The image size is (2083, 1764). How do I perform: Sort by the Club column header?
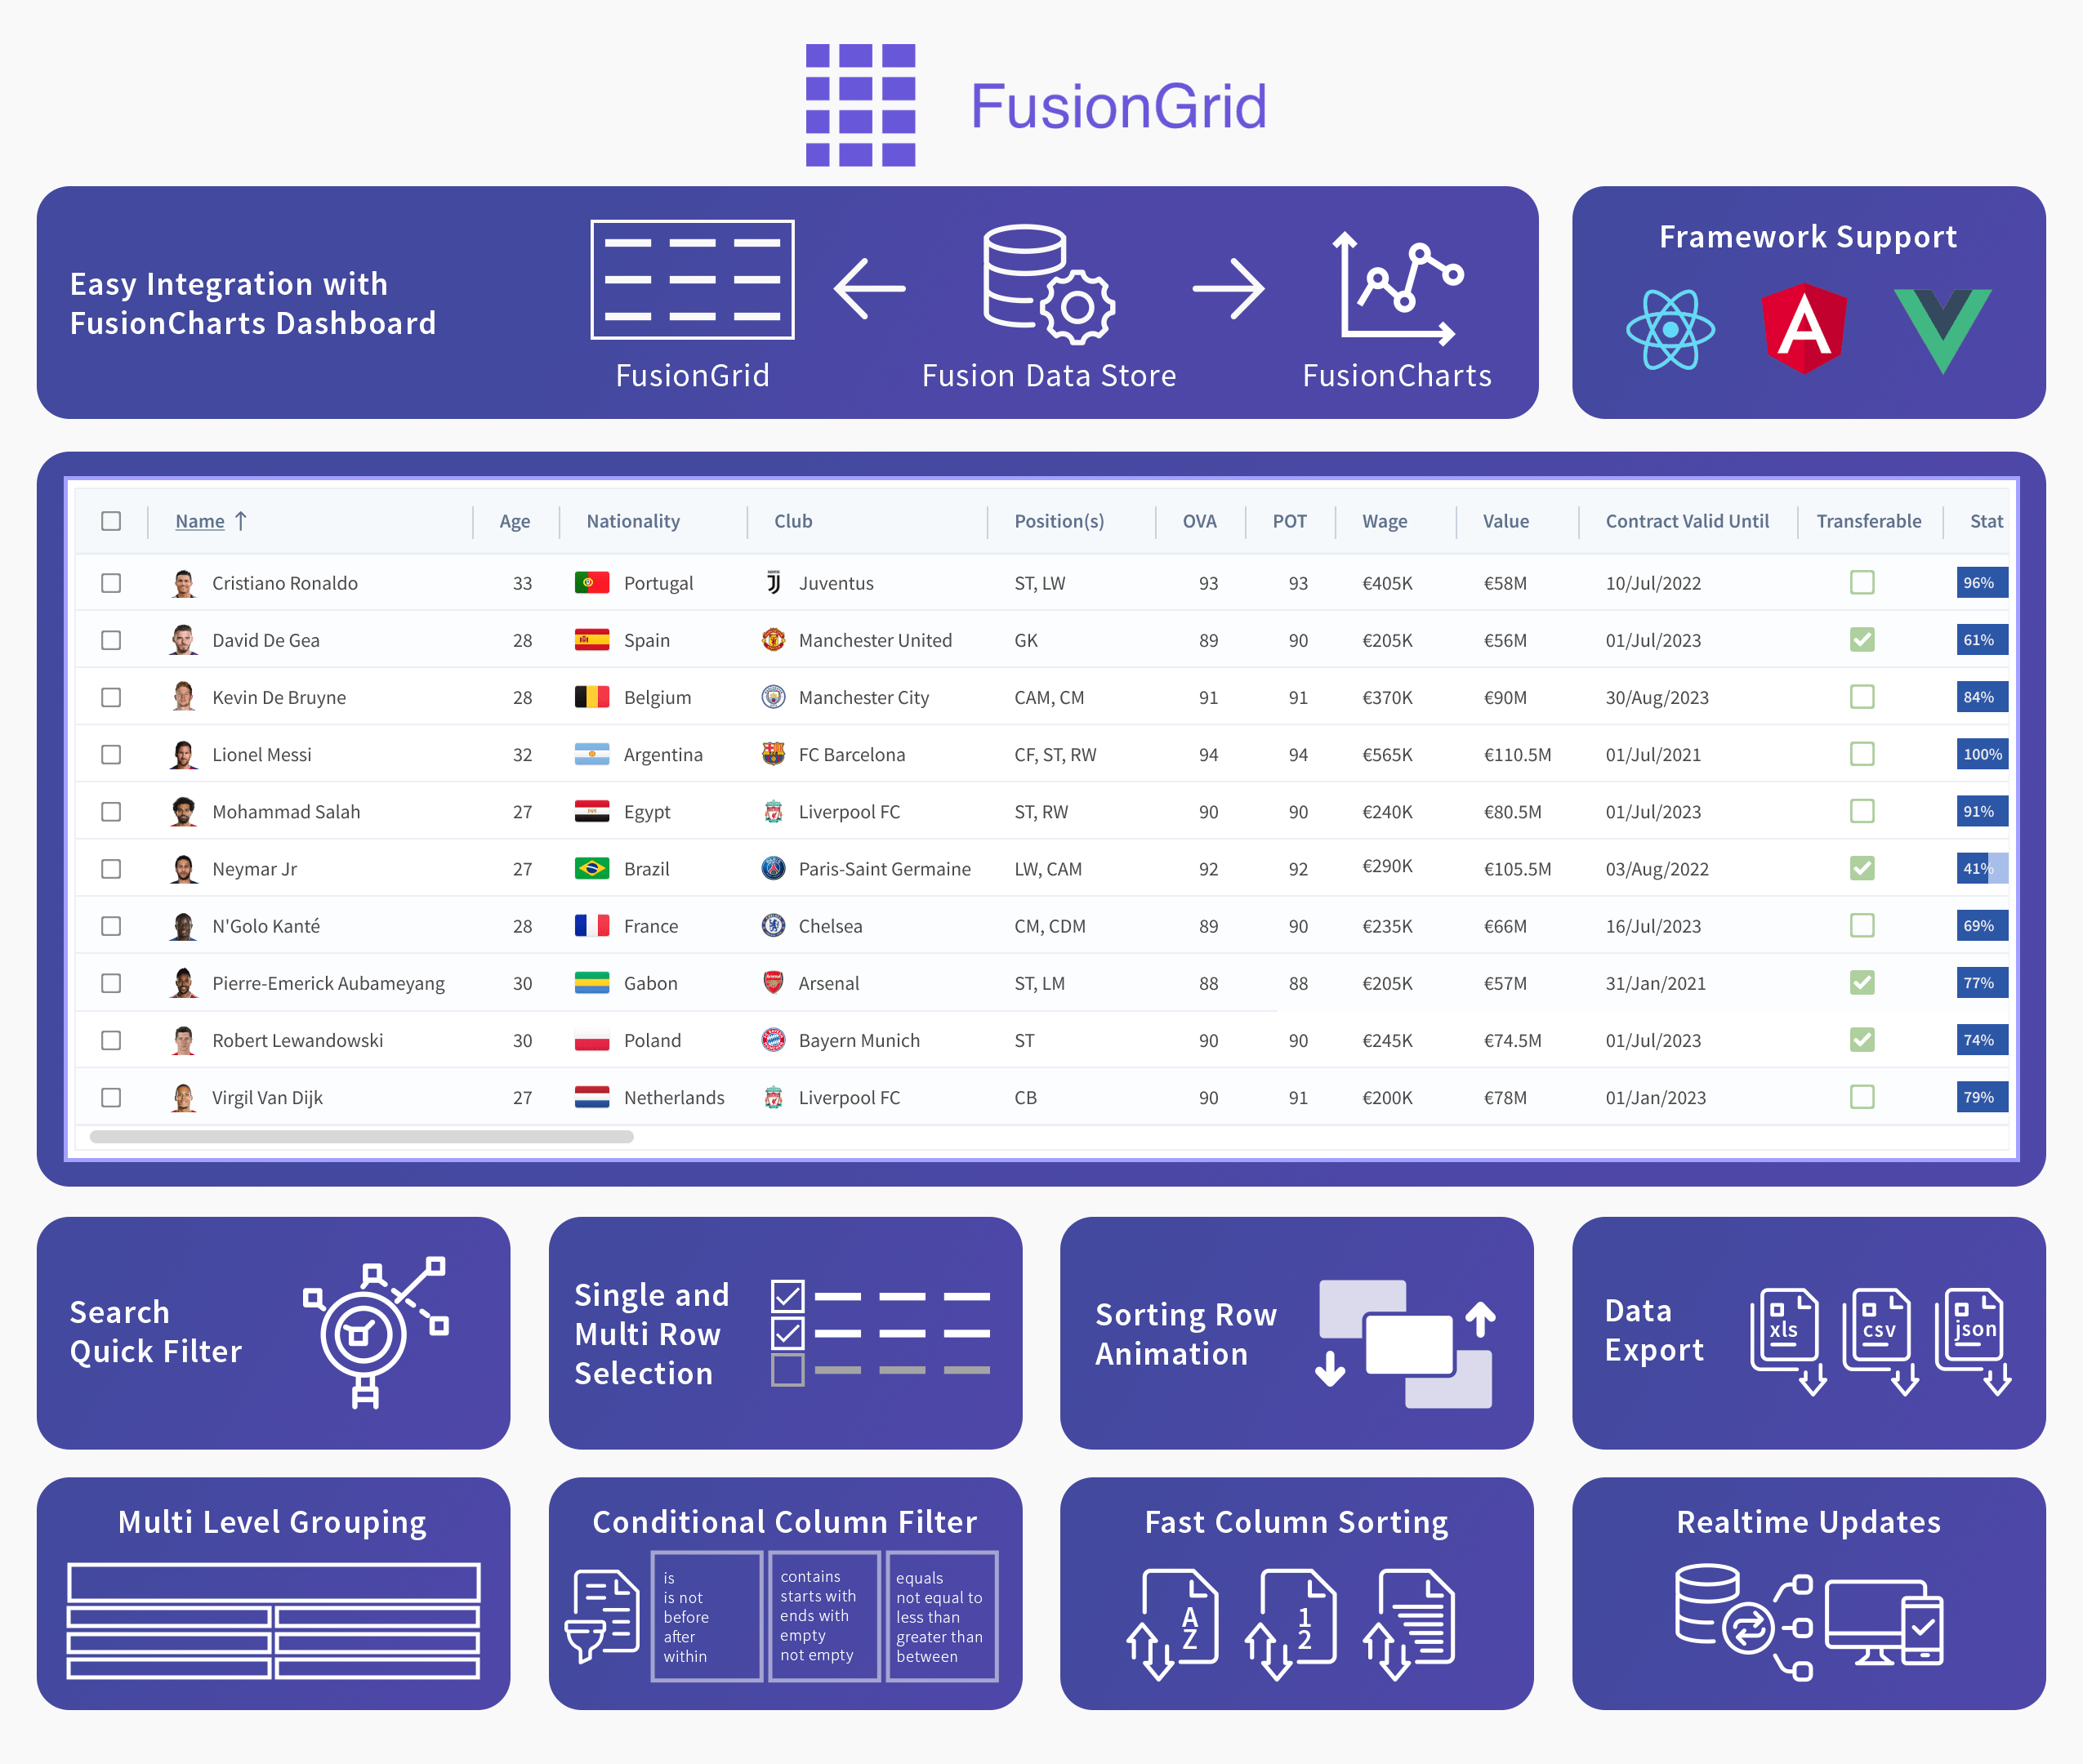(793, 521)
